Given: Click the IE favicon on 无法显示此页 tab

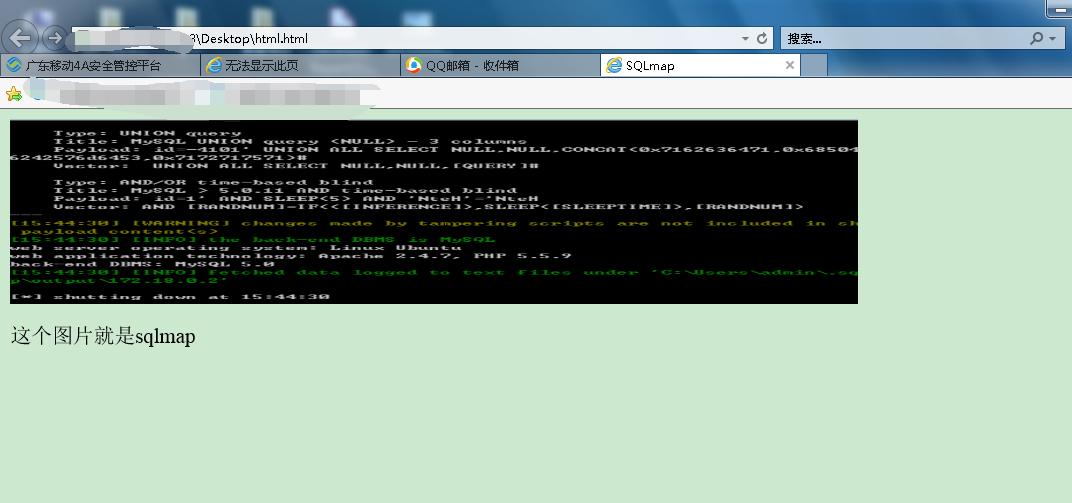Looking at the screenshot, I should click(215, 65).
